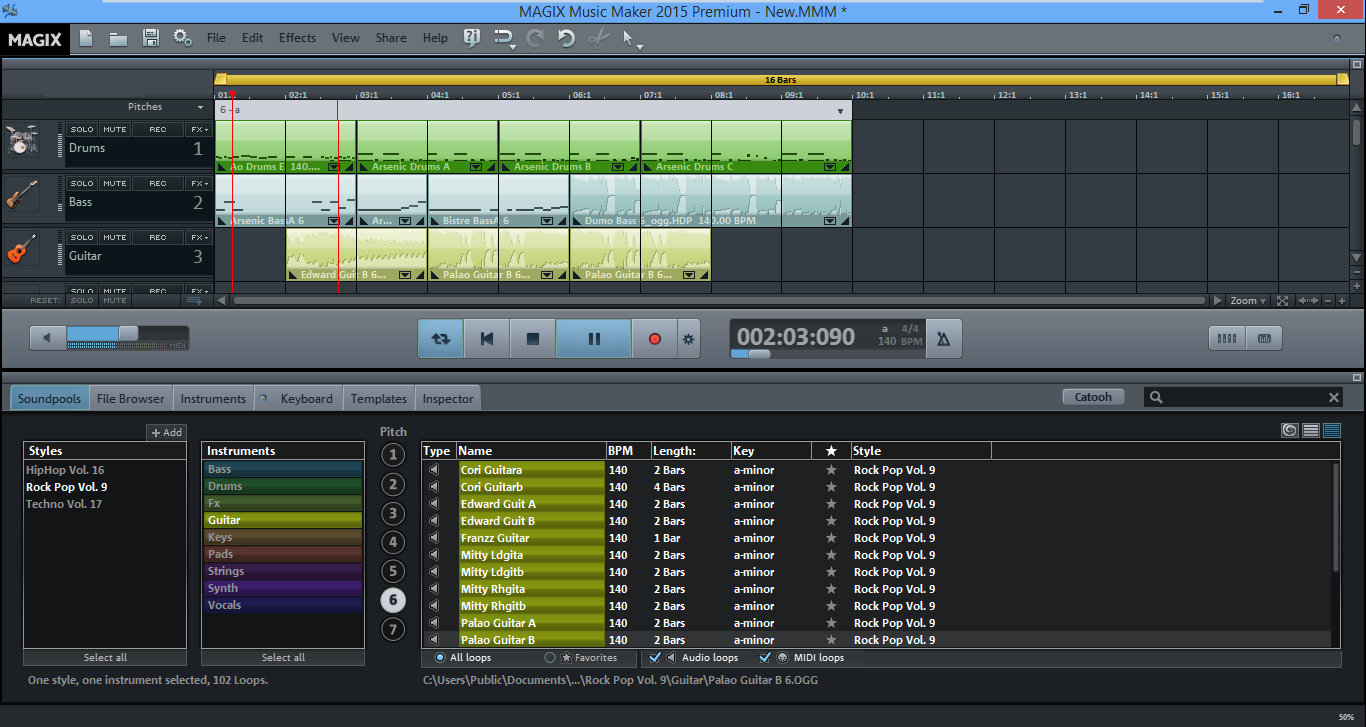Switch to the File Browser tab
This screenshot has width=1366, height=727.
pyautogui.click(x=130, y=398)
